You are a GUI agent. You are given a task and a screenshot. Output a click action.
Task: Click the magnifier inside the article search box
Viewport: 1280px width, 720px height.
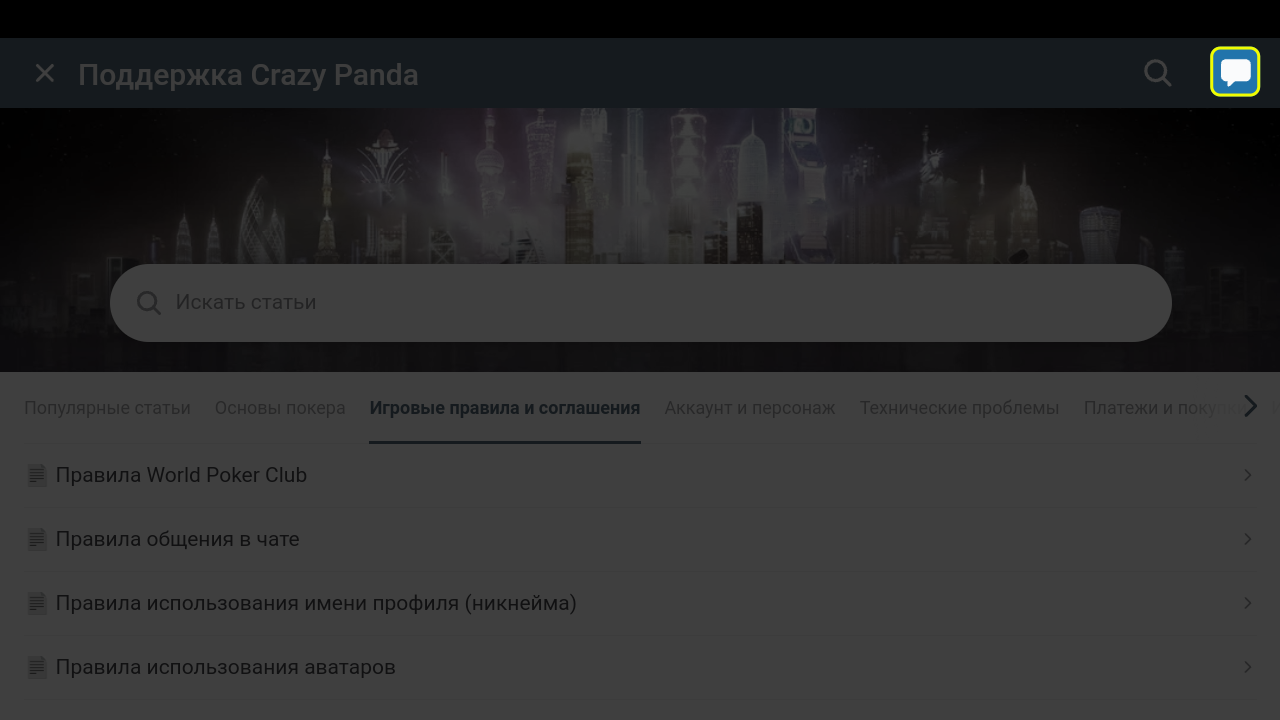tap(149, 303)
